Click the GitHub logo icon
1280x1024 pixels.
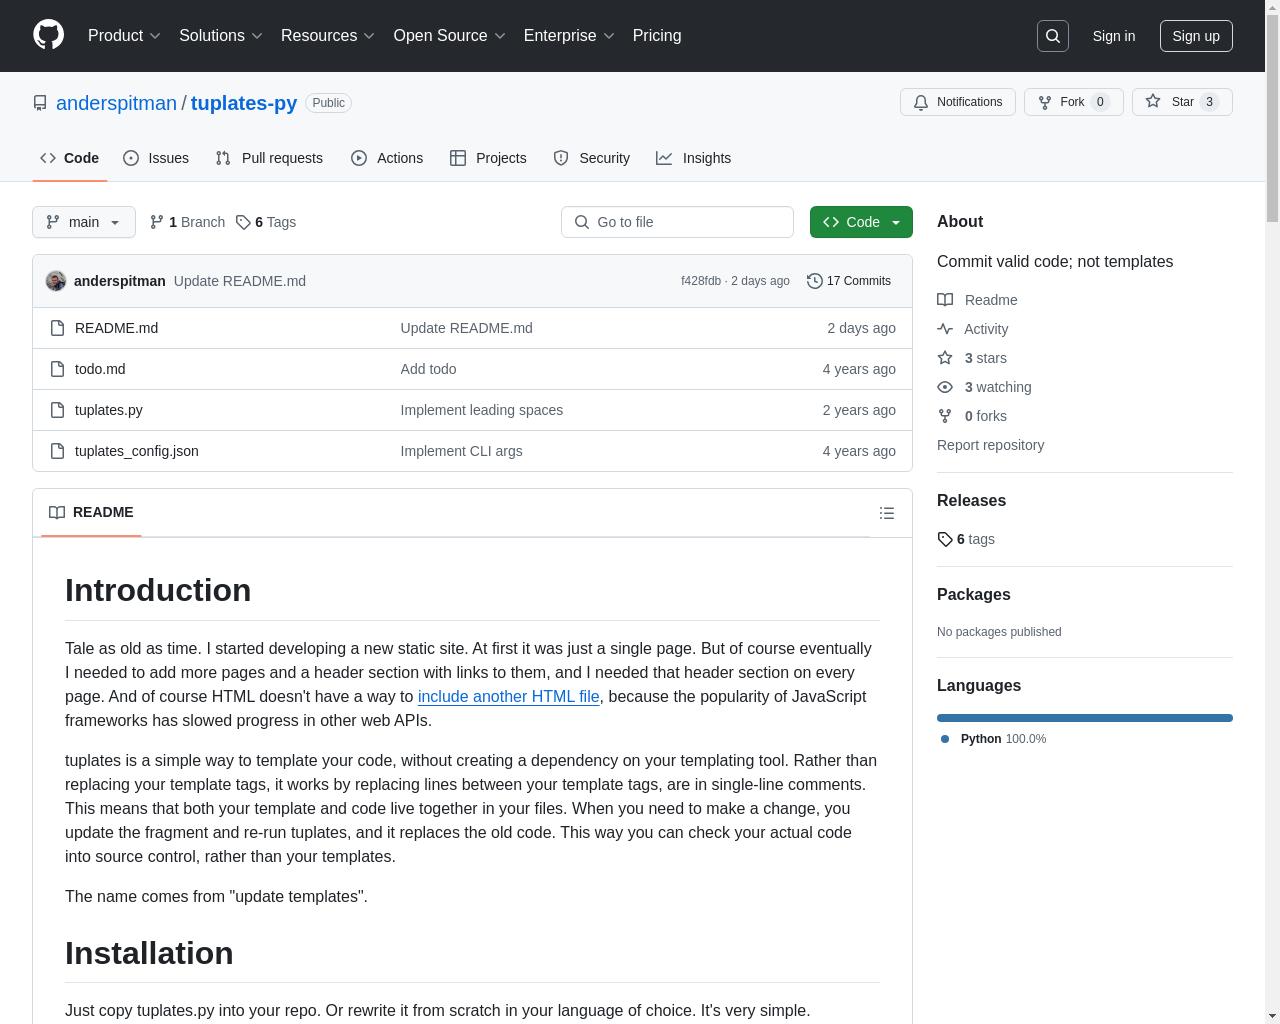[48, 35]
